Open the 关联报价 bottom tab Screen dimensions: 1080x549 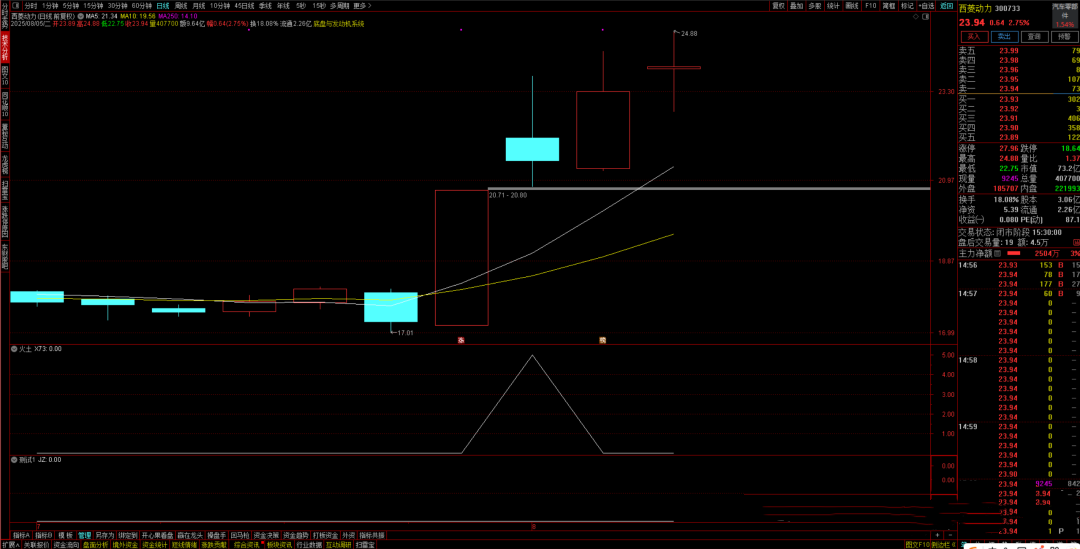36,544
